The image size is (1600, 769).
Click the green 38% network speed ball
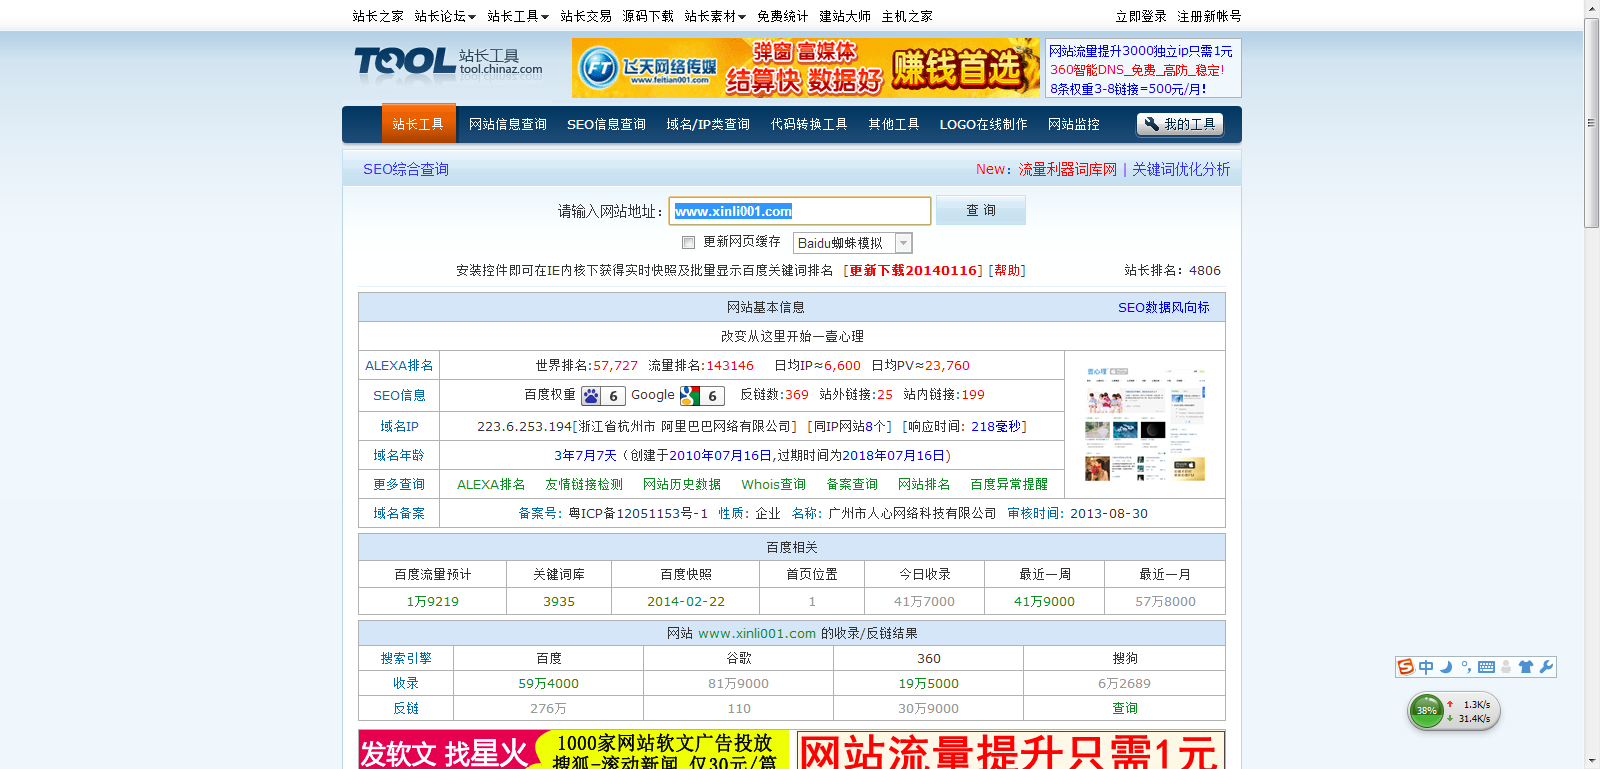point(1426,711)
